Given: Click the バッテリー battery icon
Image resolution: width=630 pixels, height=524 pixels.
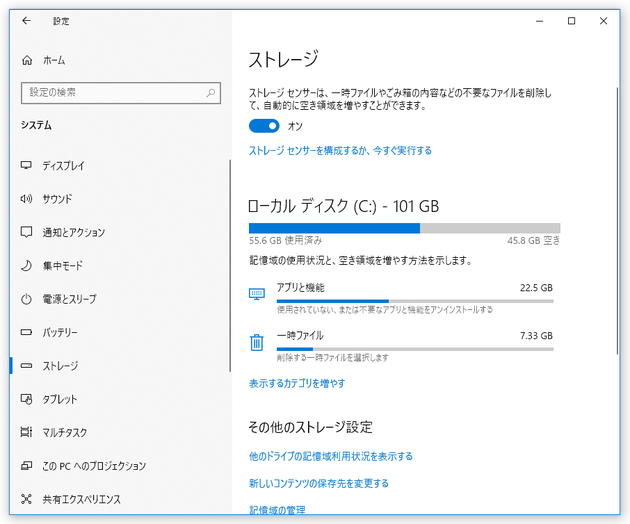Looking at the screenshot, I should 26,332.
